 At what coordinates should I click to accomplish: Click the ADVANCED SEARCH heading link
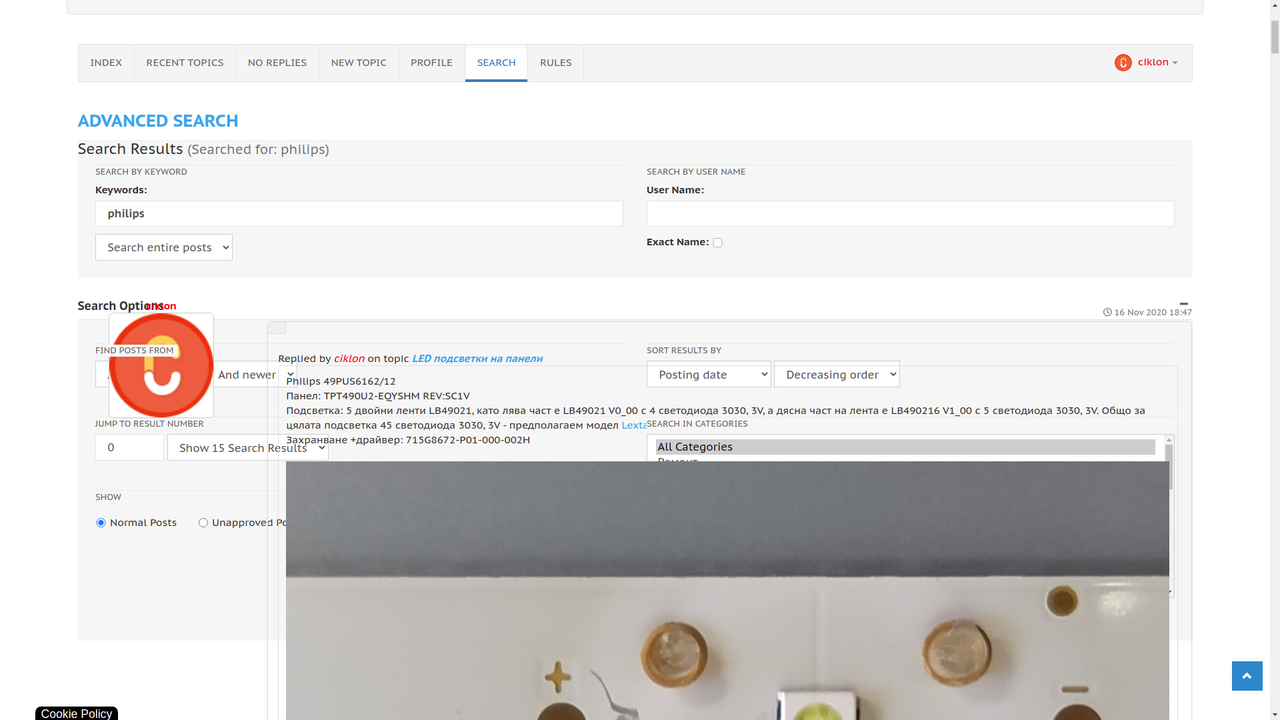pyautogui.click(x=158, y=121)
